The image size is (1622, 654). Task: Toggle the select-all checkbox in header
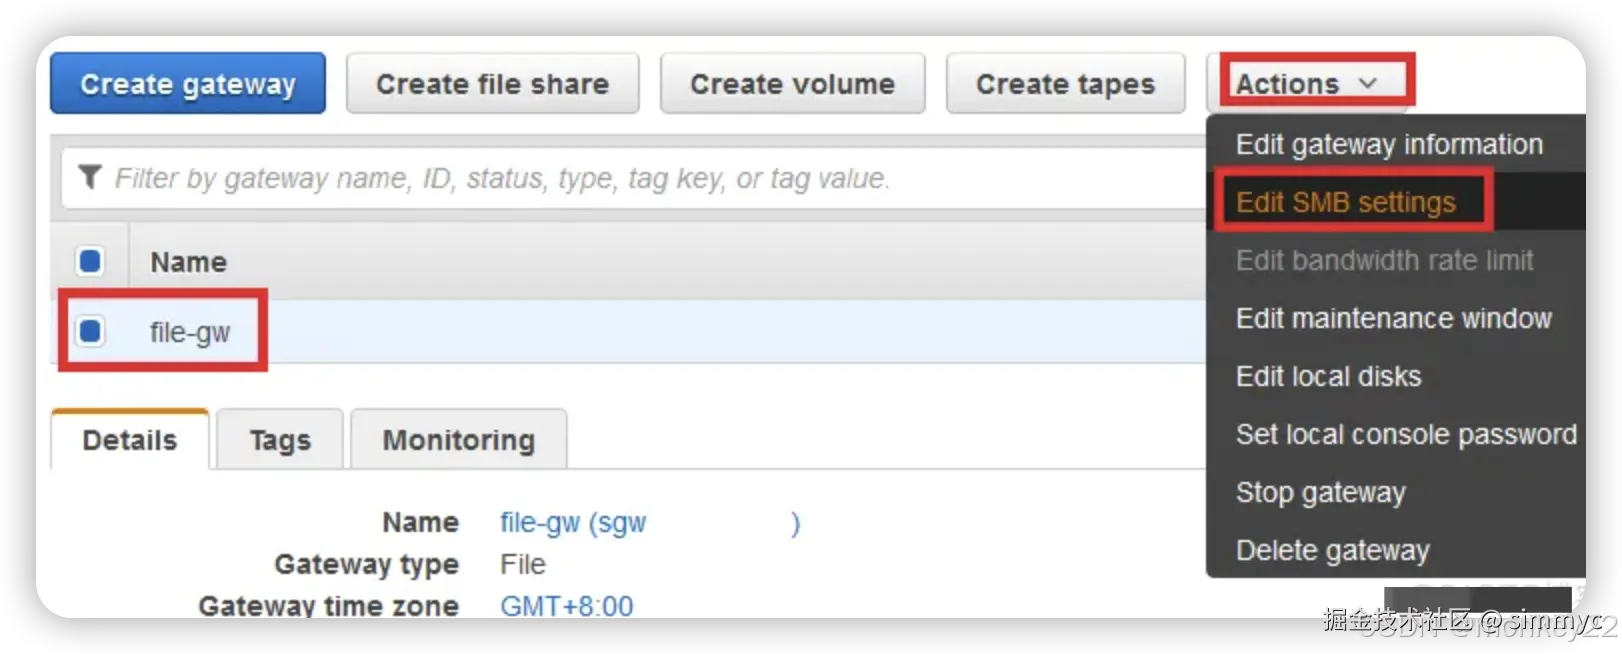pyautogui.click(x=90, y=261)
